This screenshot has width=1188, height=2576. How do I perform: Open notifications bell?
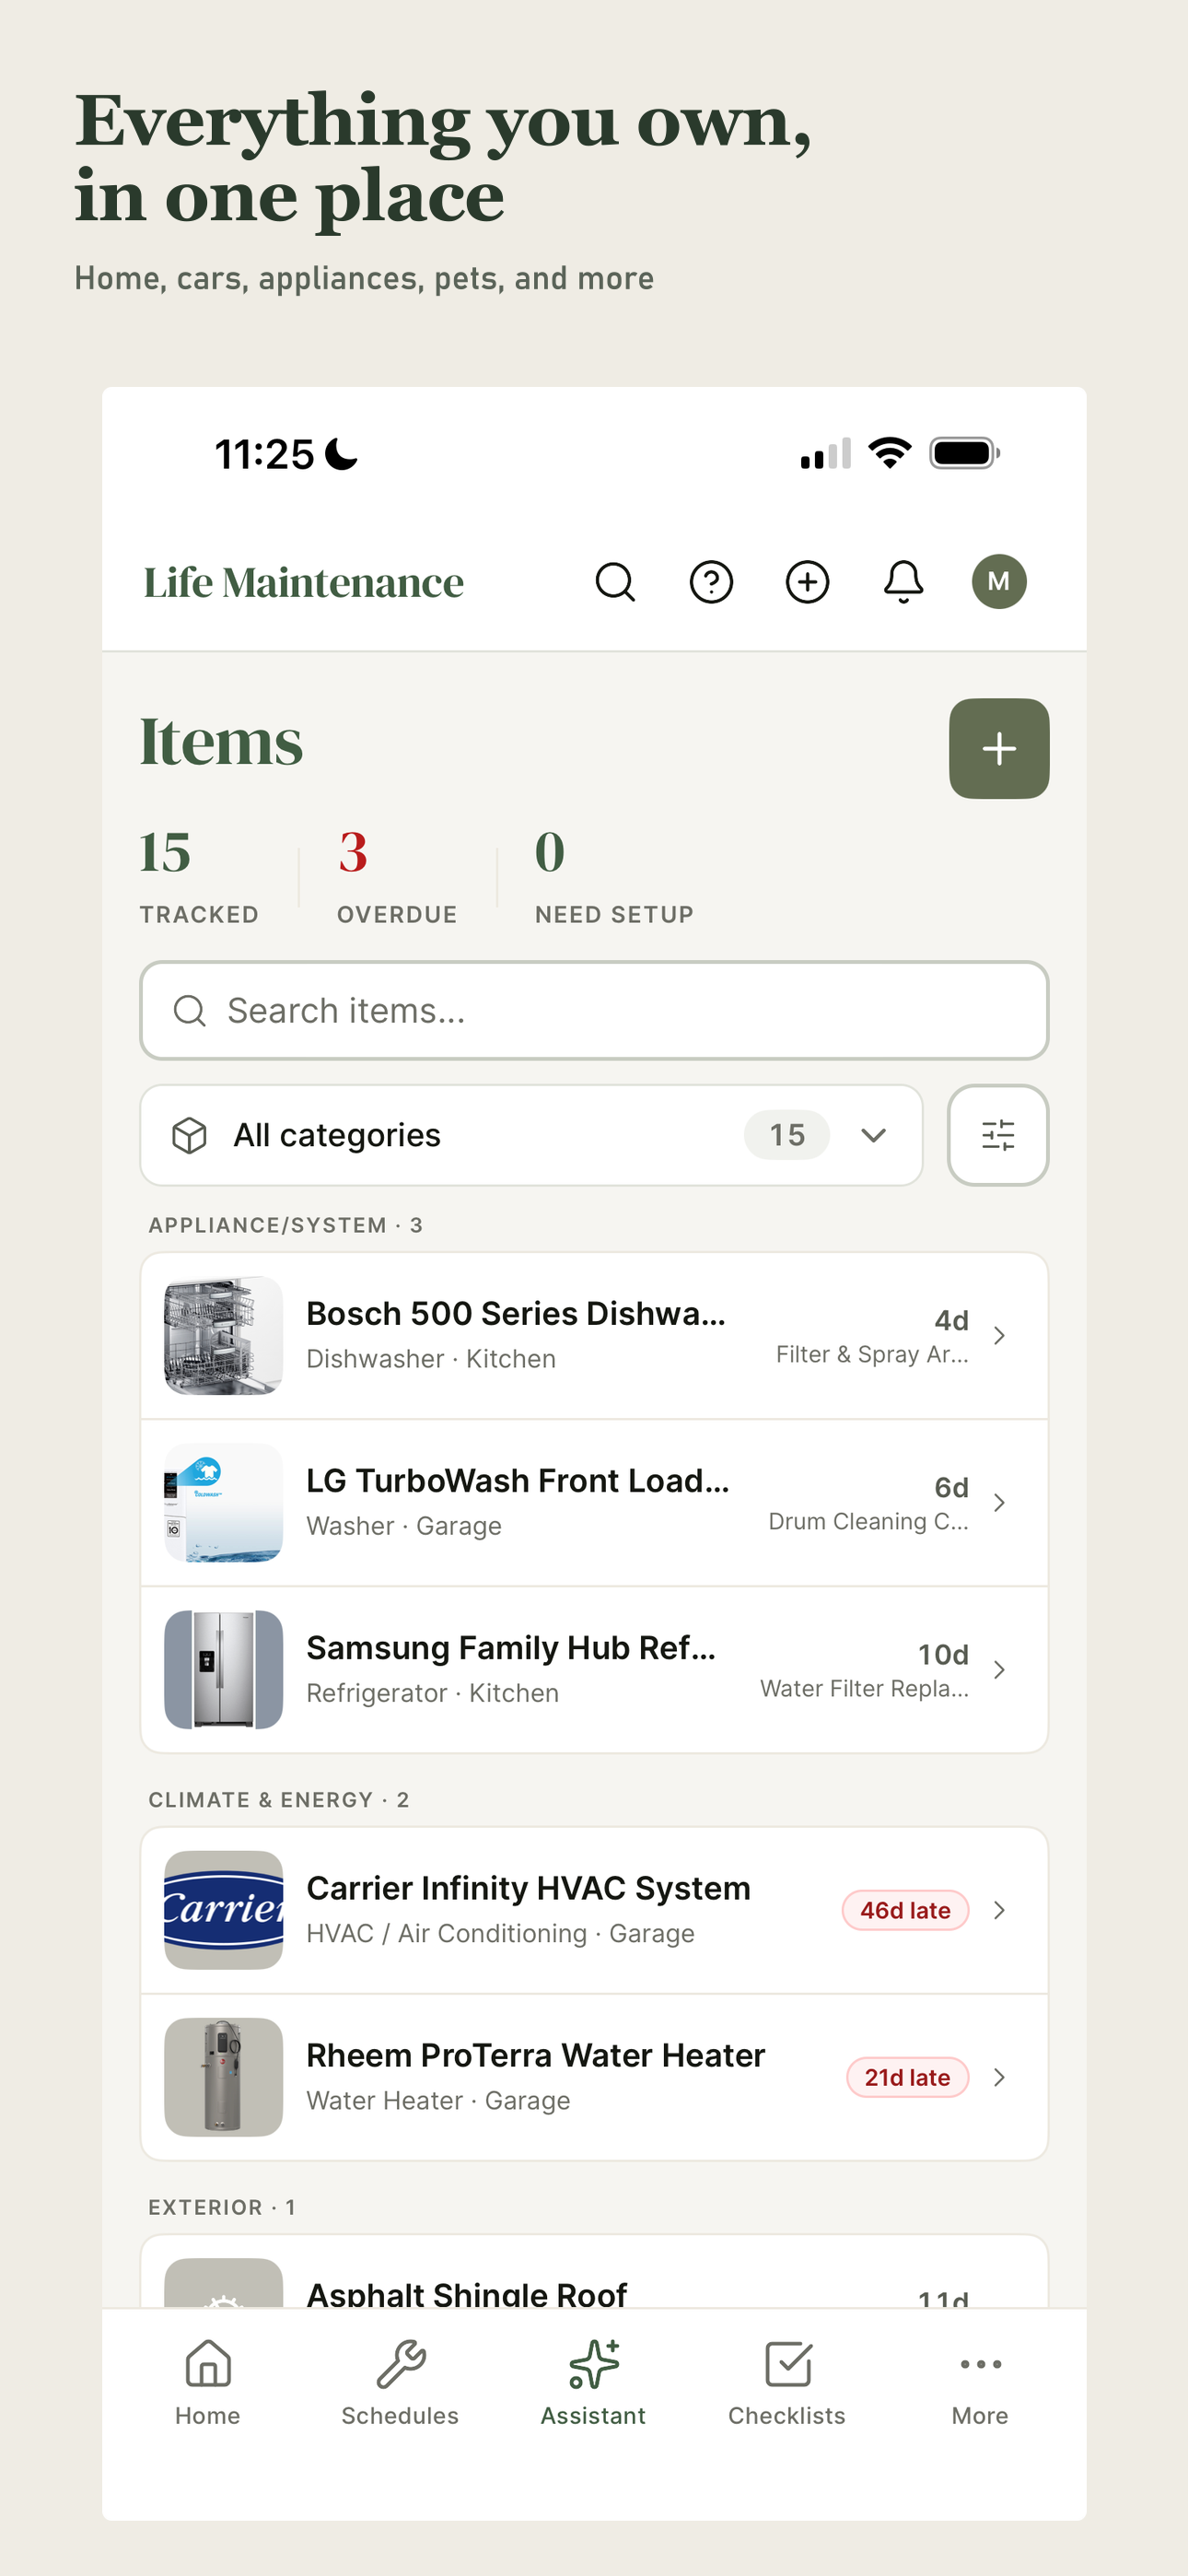pyautogui.click(x=903, y=582)
